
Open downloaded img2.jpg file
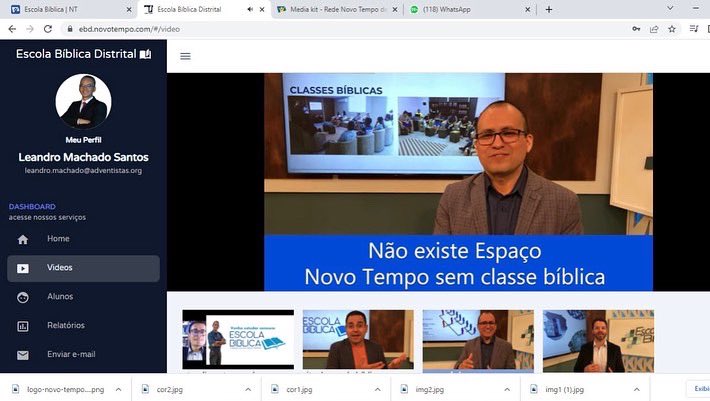tap(429, 389)
